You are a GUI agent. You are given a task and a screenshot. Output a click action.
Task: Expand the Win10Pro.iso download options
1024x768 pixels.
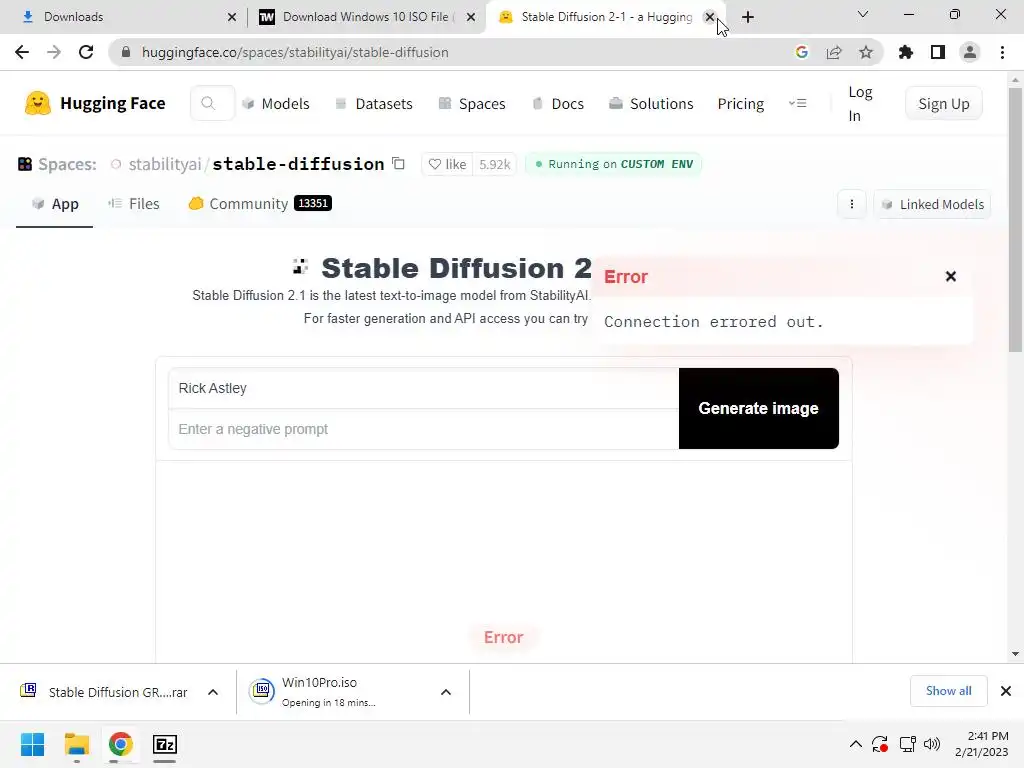point(446,692)
